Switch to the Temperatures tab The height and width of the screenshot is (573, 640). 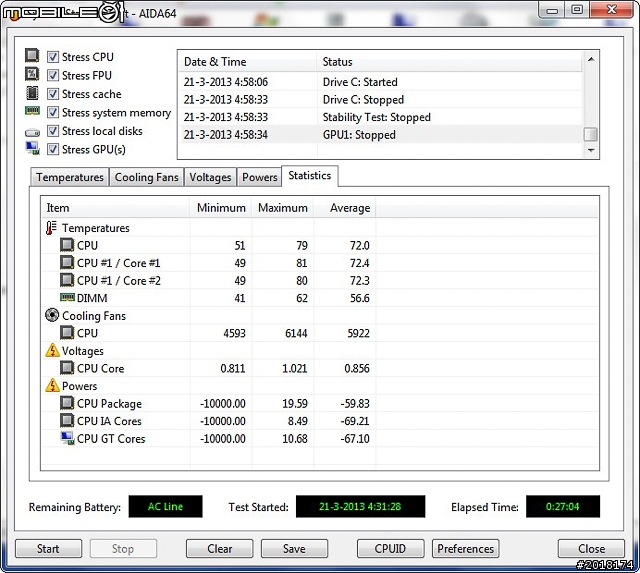[x=70, y=177]
